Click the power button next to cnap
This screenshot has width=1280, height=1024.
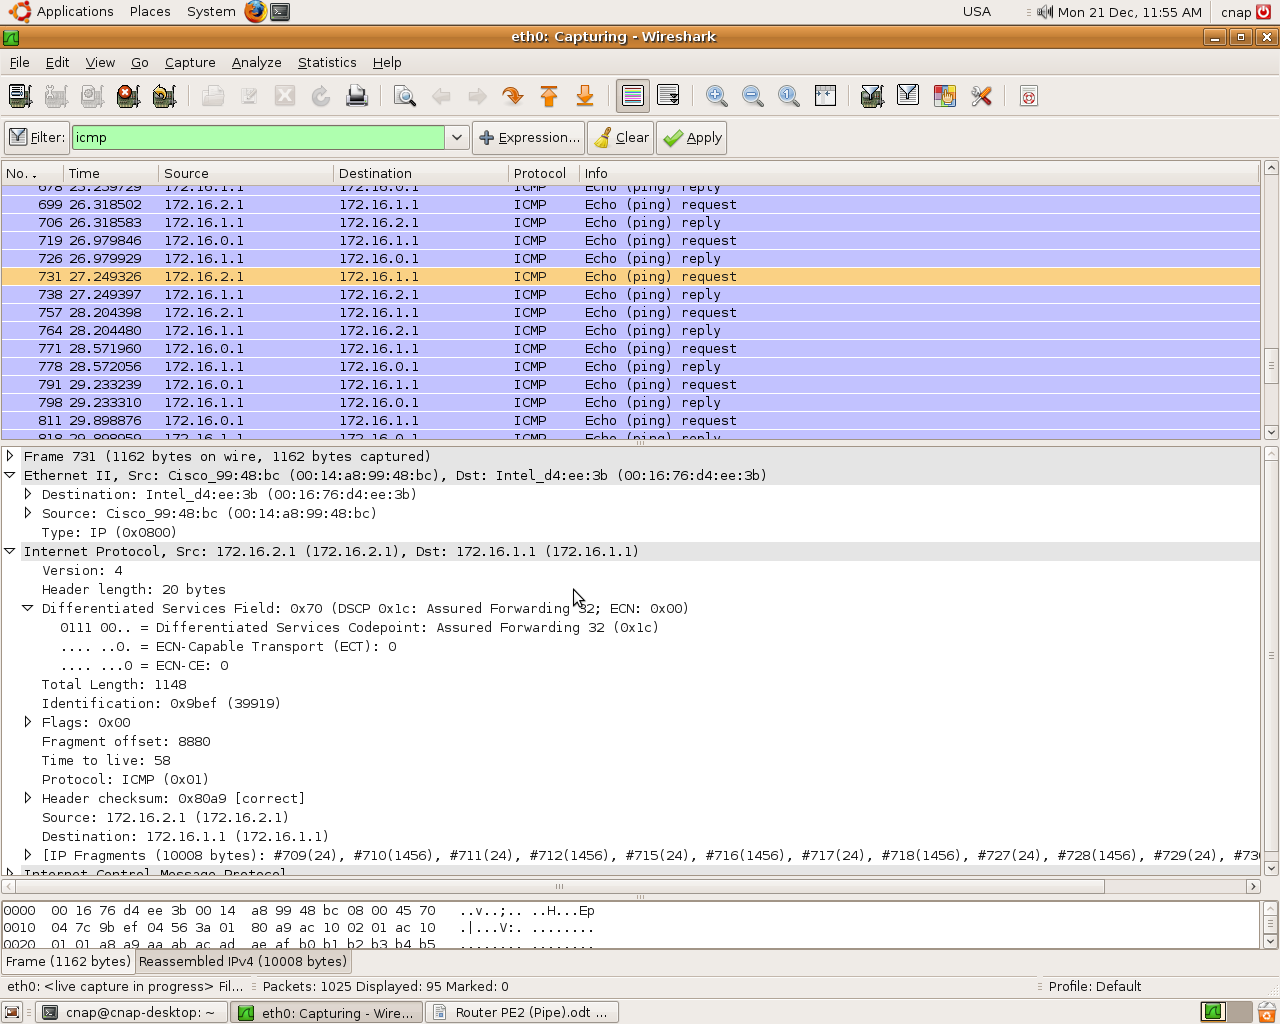pyautogui.click(x=1264, y=12)
